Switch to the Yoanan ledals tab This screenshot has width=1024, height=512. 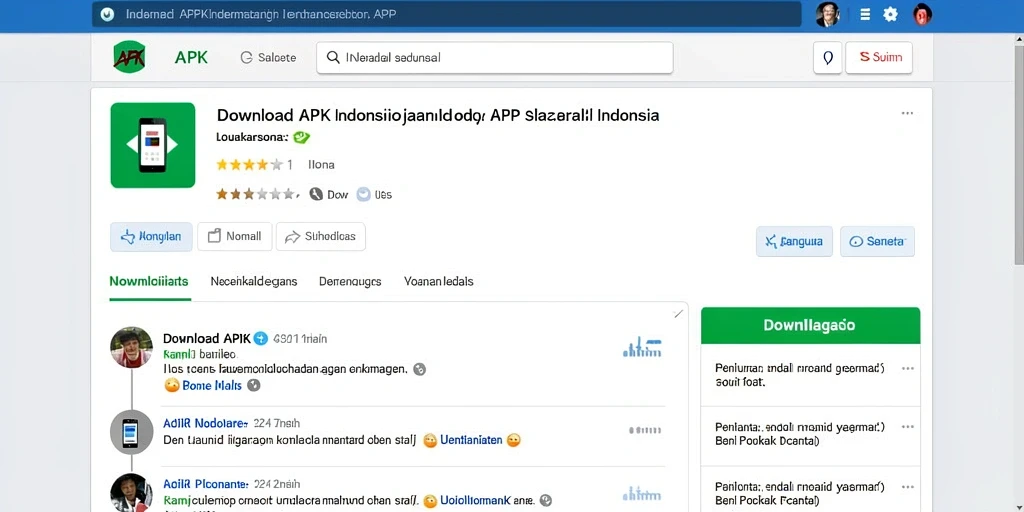[x=438, y=281]
